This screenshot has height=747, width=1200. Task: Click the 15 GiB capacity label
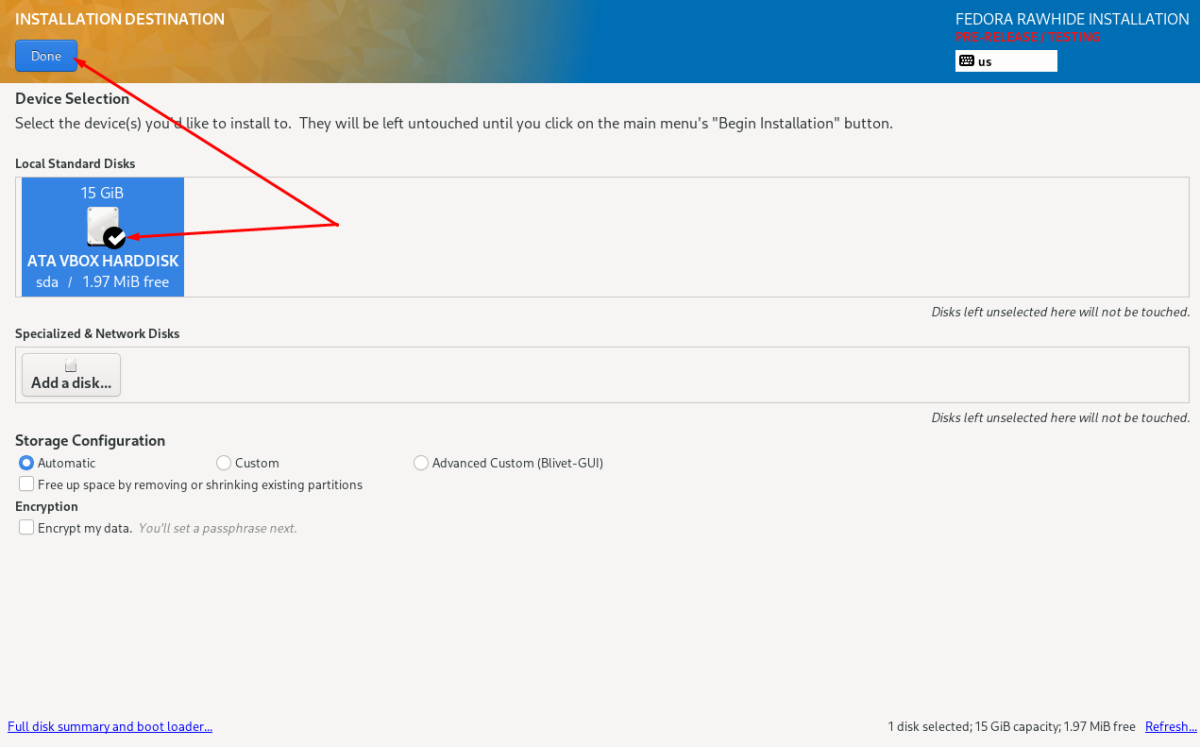(x=103, y=192)
